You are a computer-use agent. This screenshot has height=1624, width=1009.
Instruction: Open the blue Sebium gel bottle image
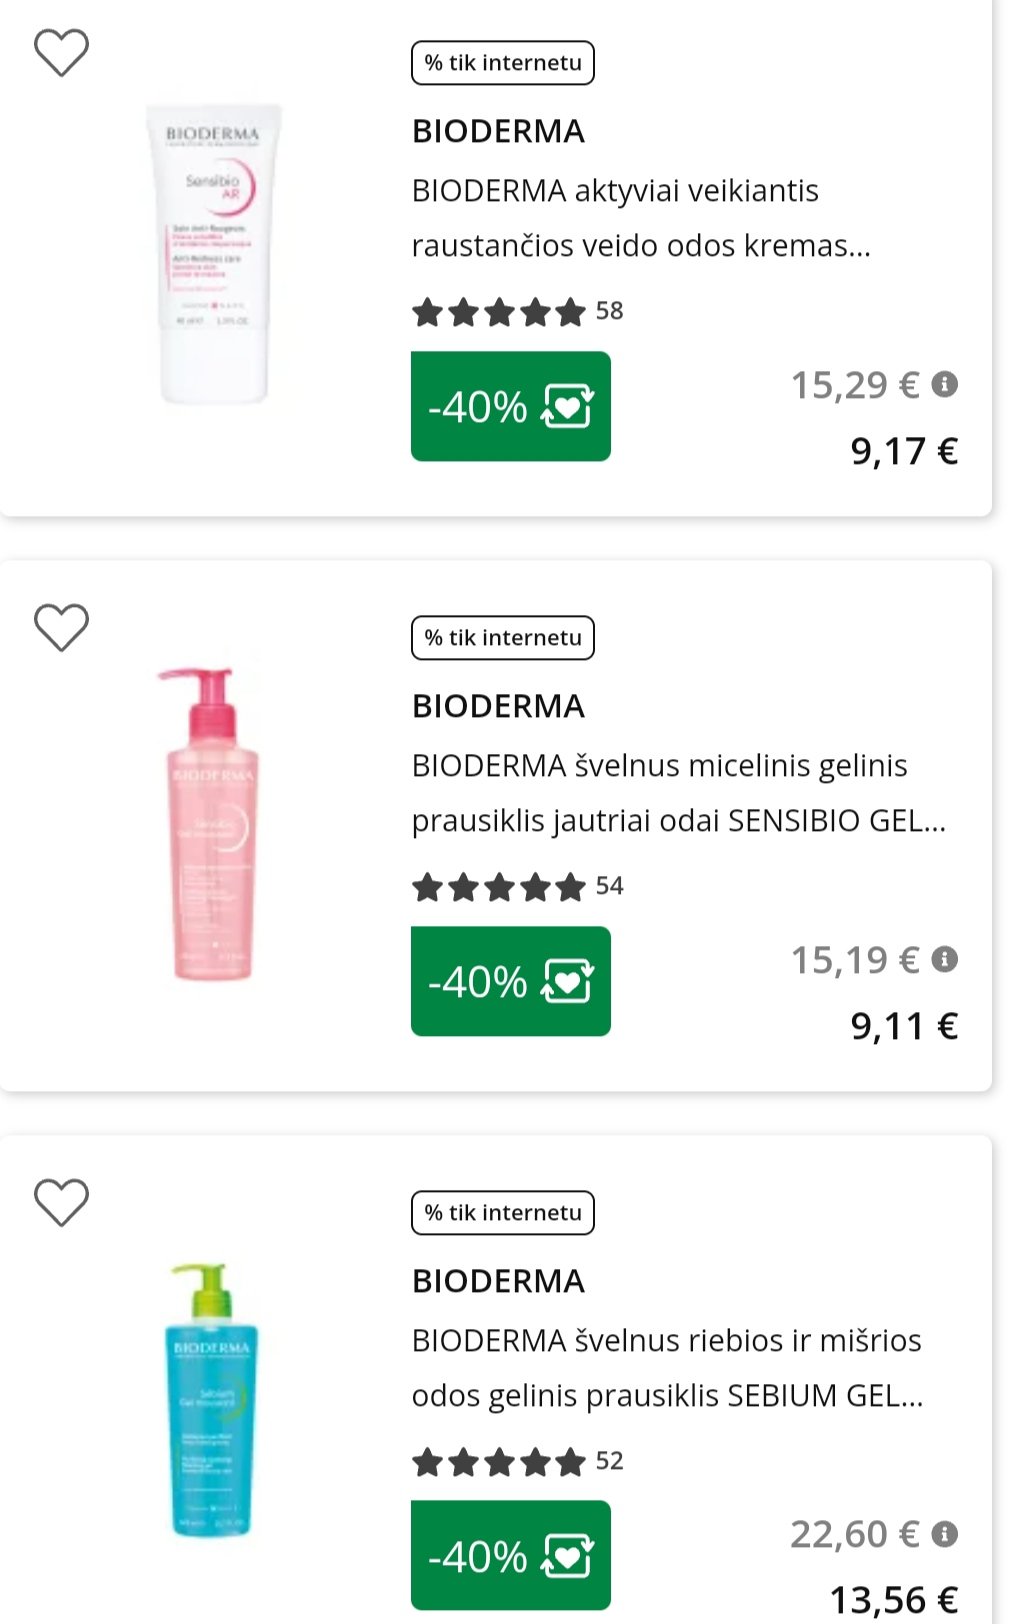210,1400
